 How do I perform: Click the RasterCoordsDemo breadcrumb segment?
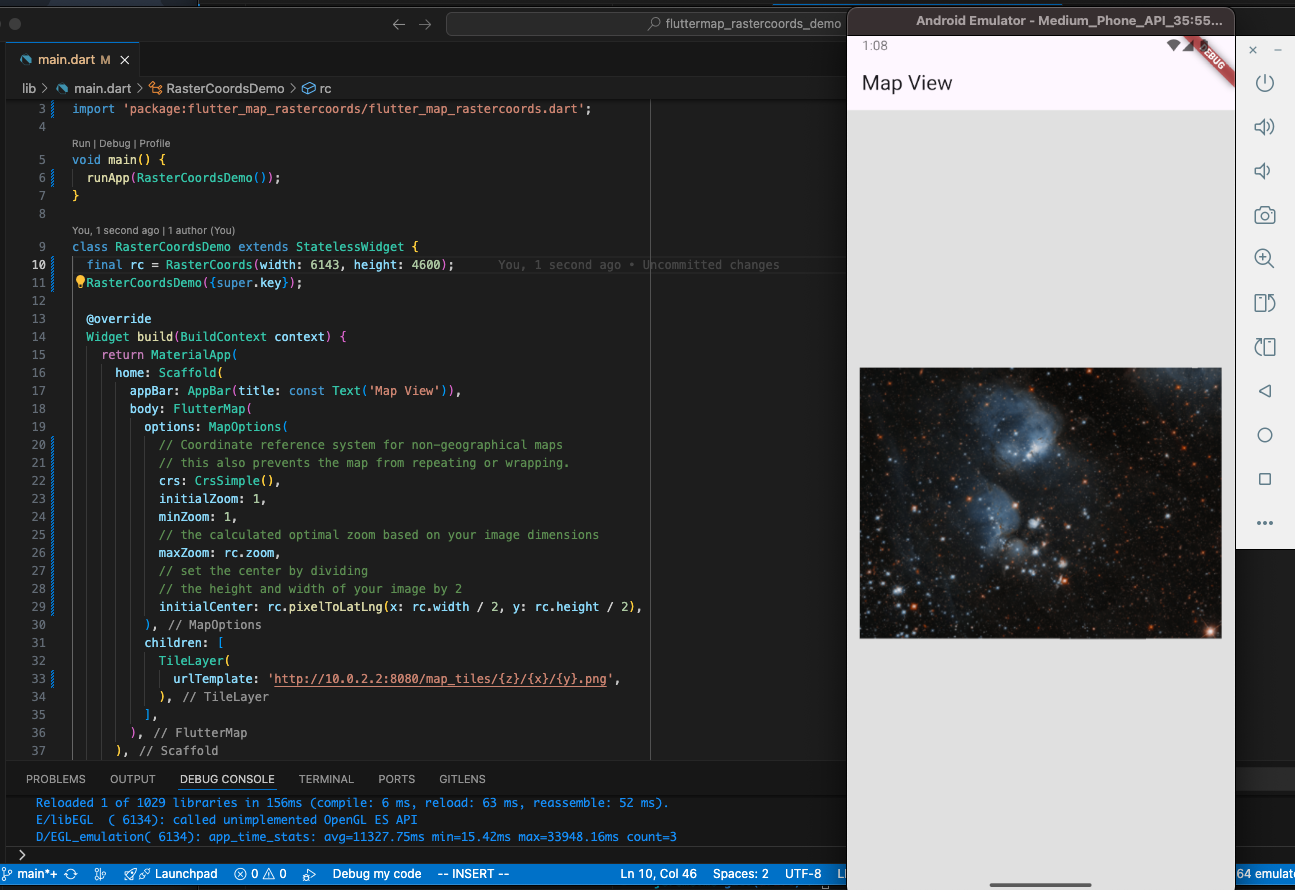[216, 88]
